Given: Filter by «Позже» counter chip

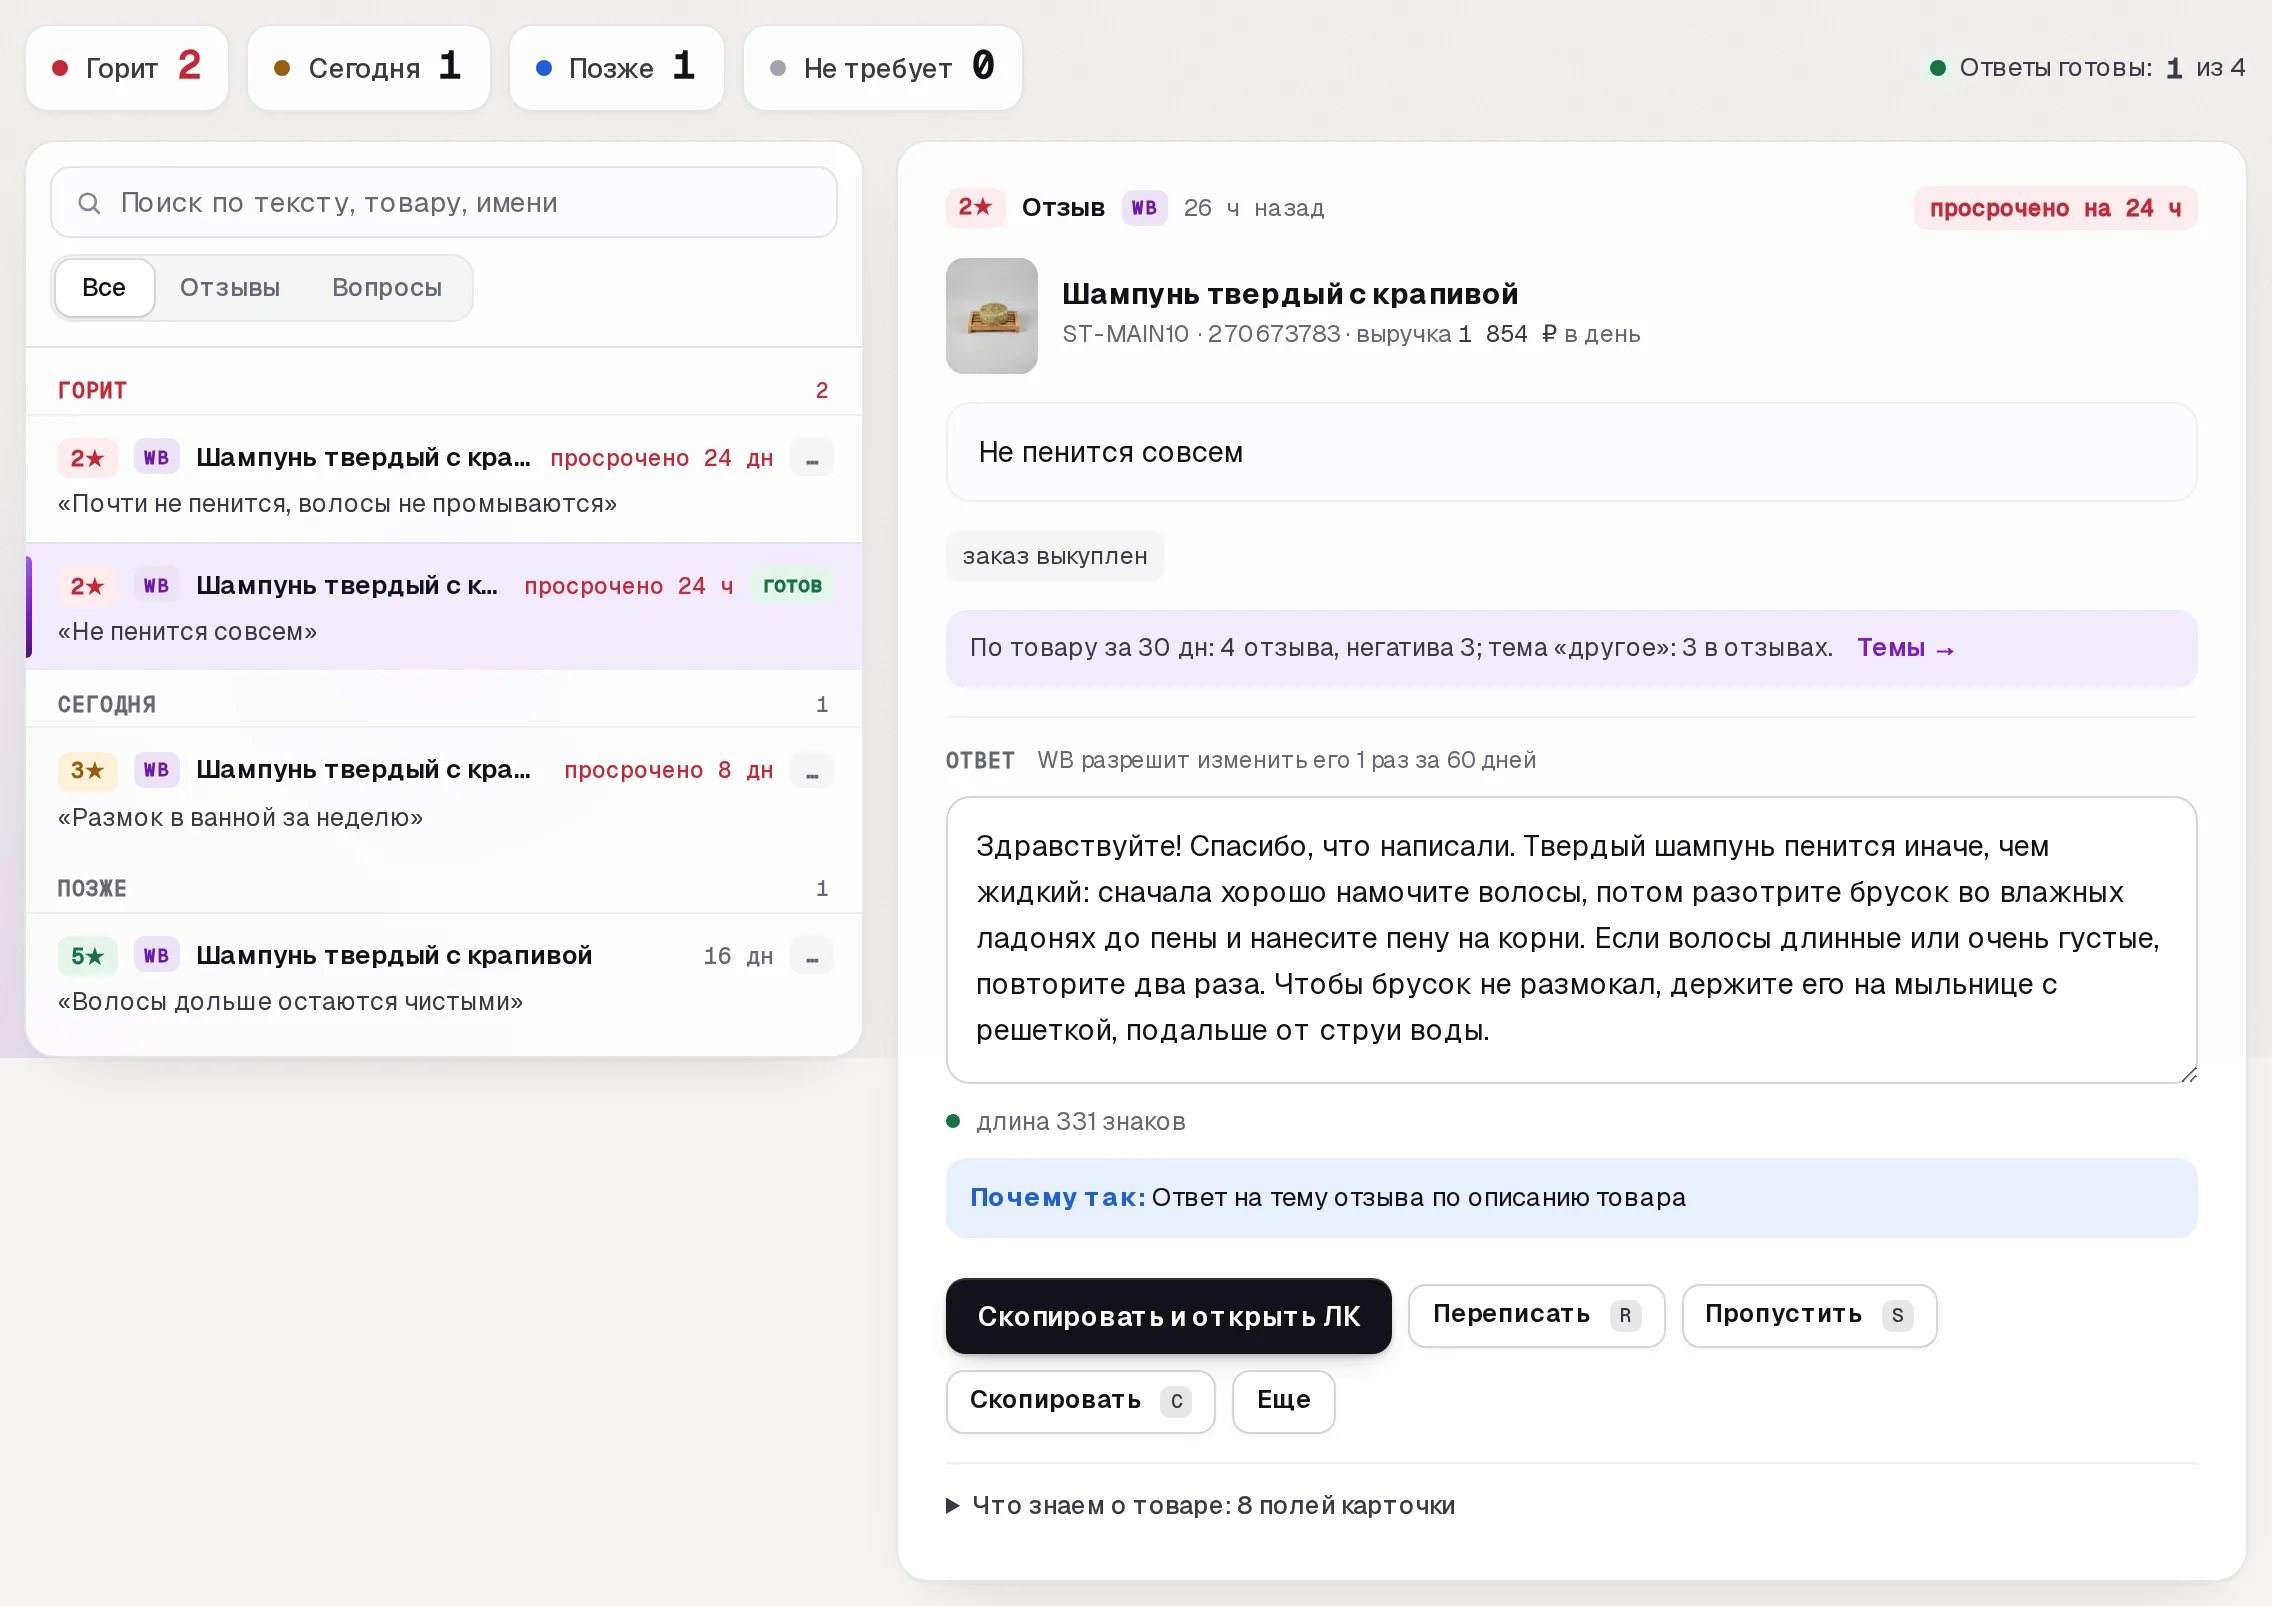Looking at the screenshot, I should pyautogui.click(x=617, y=68).
